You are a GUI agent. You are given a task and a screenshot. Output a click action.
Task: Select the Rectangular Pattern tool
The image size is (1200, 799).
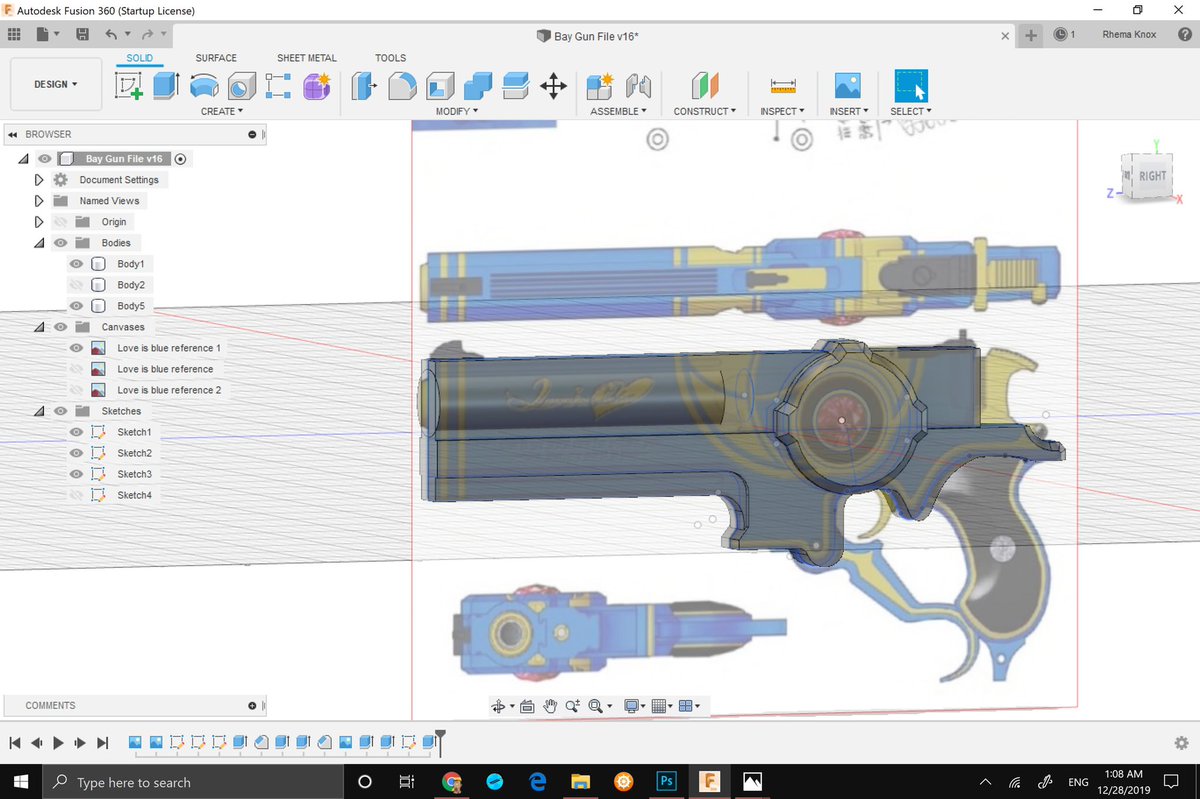click(278, 86)
